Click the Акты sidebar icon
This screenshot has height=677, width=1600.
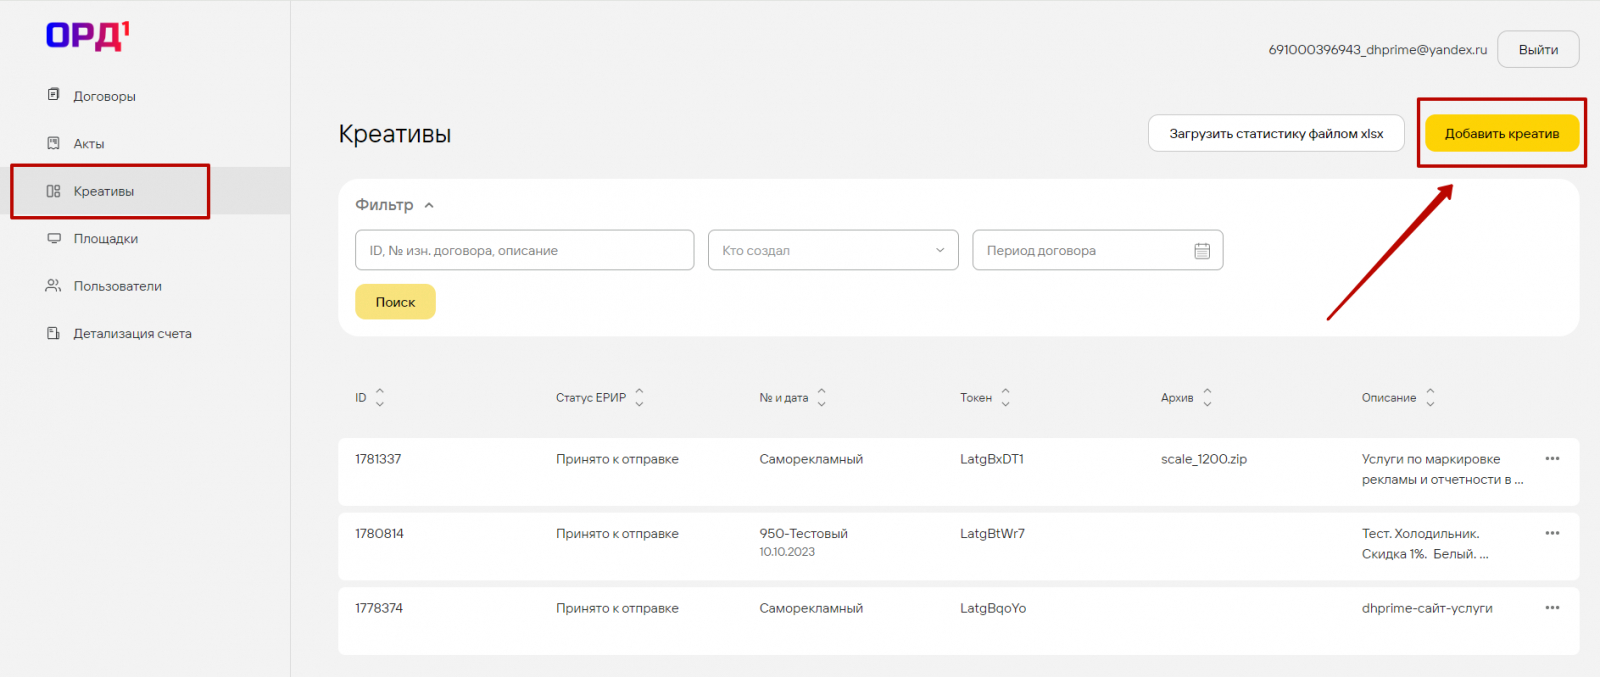[54, 143]
